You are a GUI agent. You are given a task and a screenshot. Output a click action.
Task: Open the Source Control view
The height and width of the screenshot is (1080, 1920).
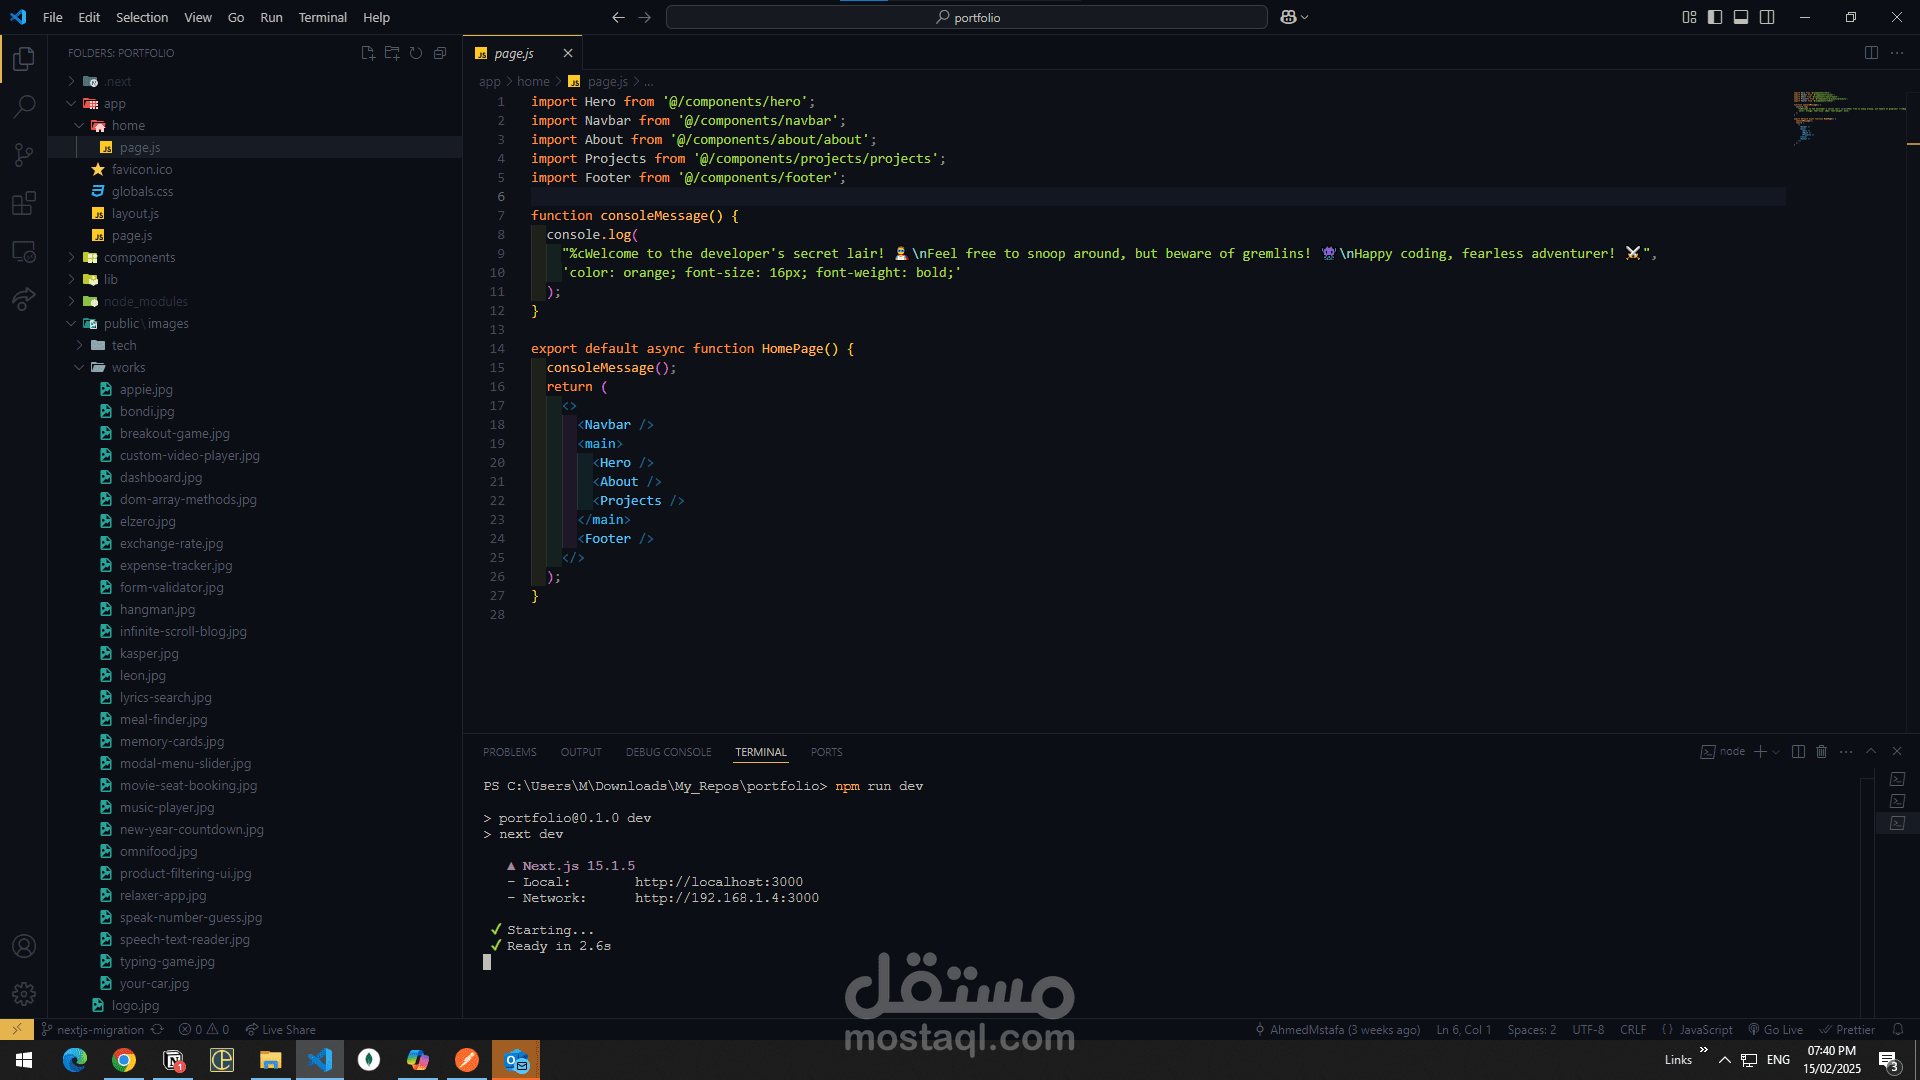tap(24, 155)
